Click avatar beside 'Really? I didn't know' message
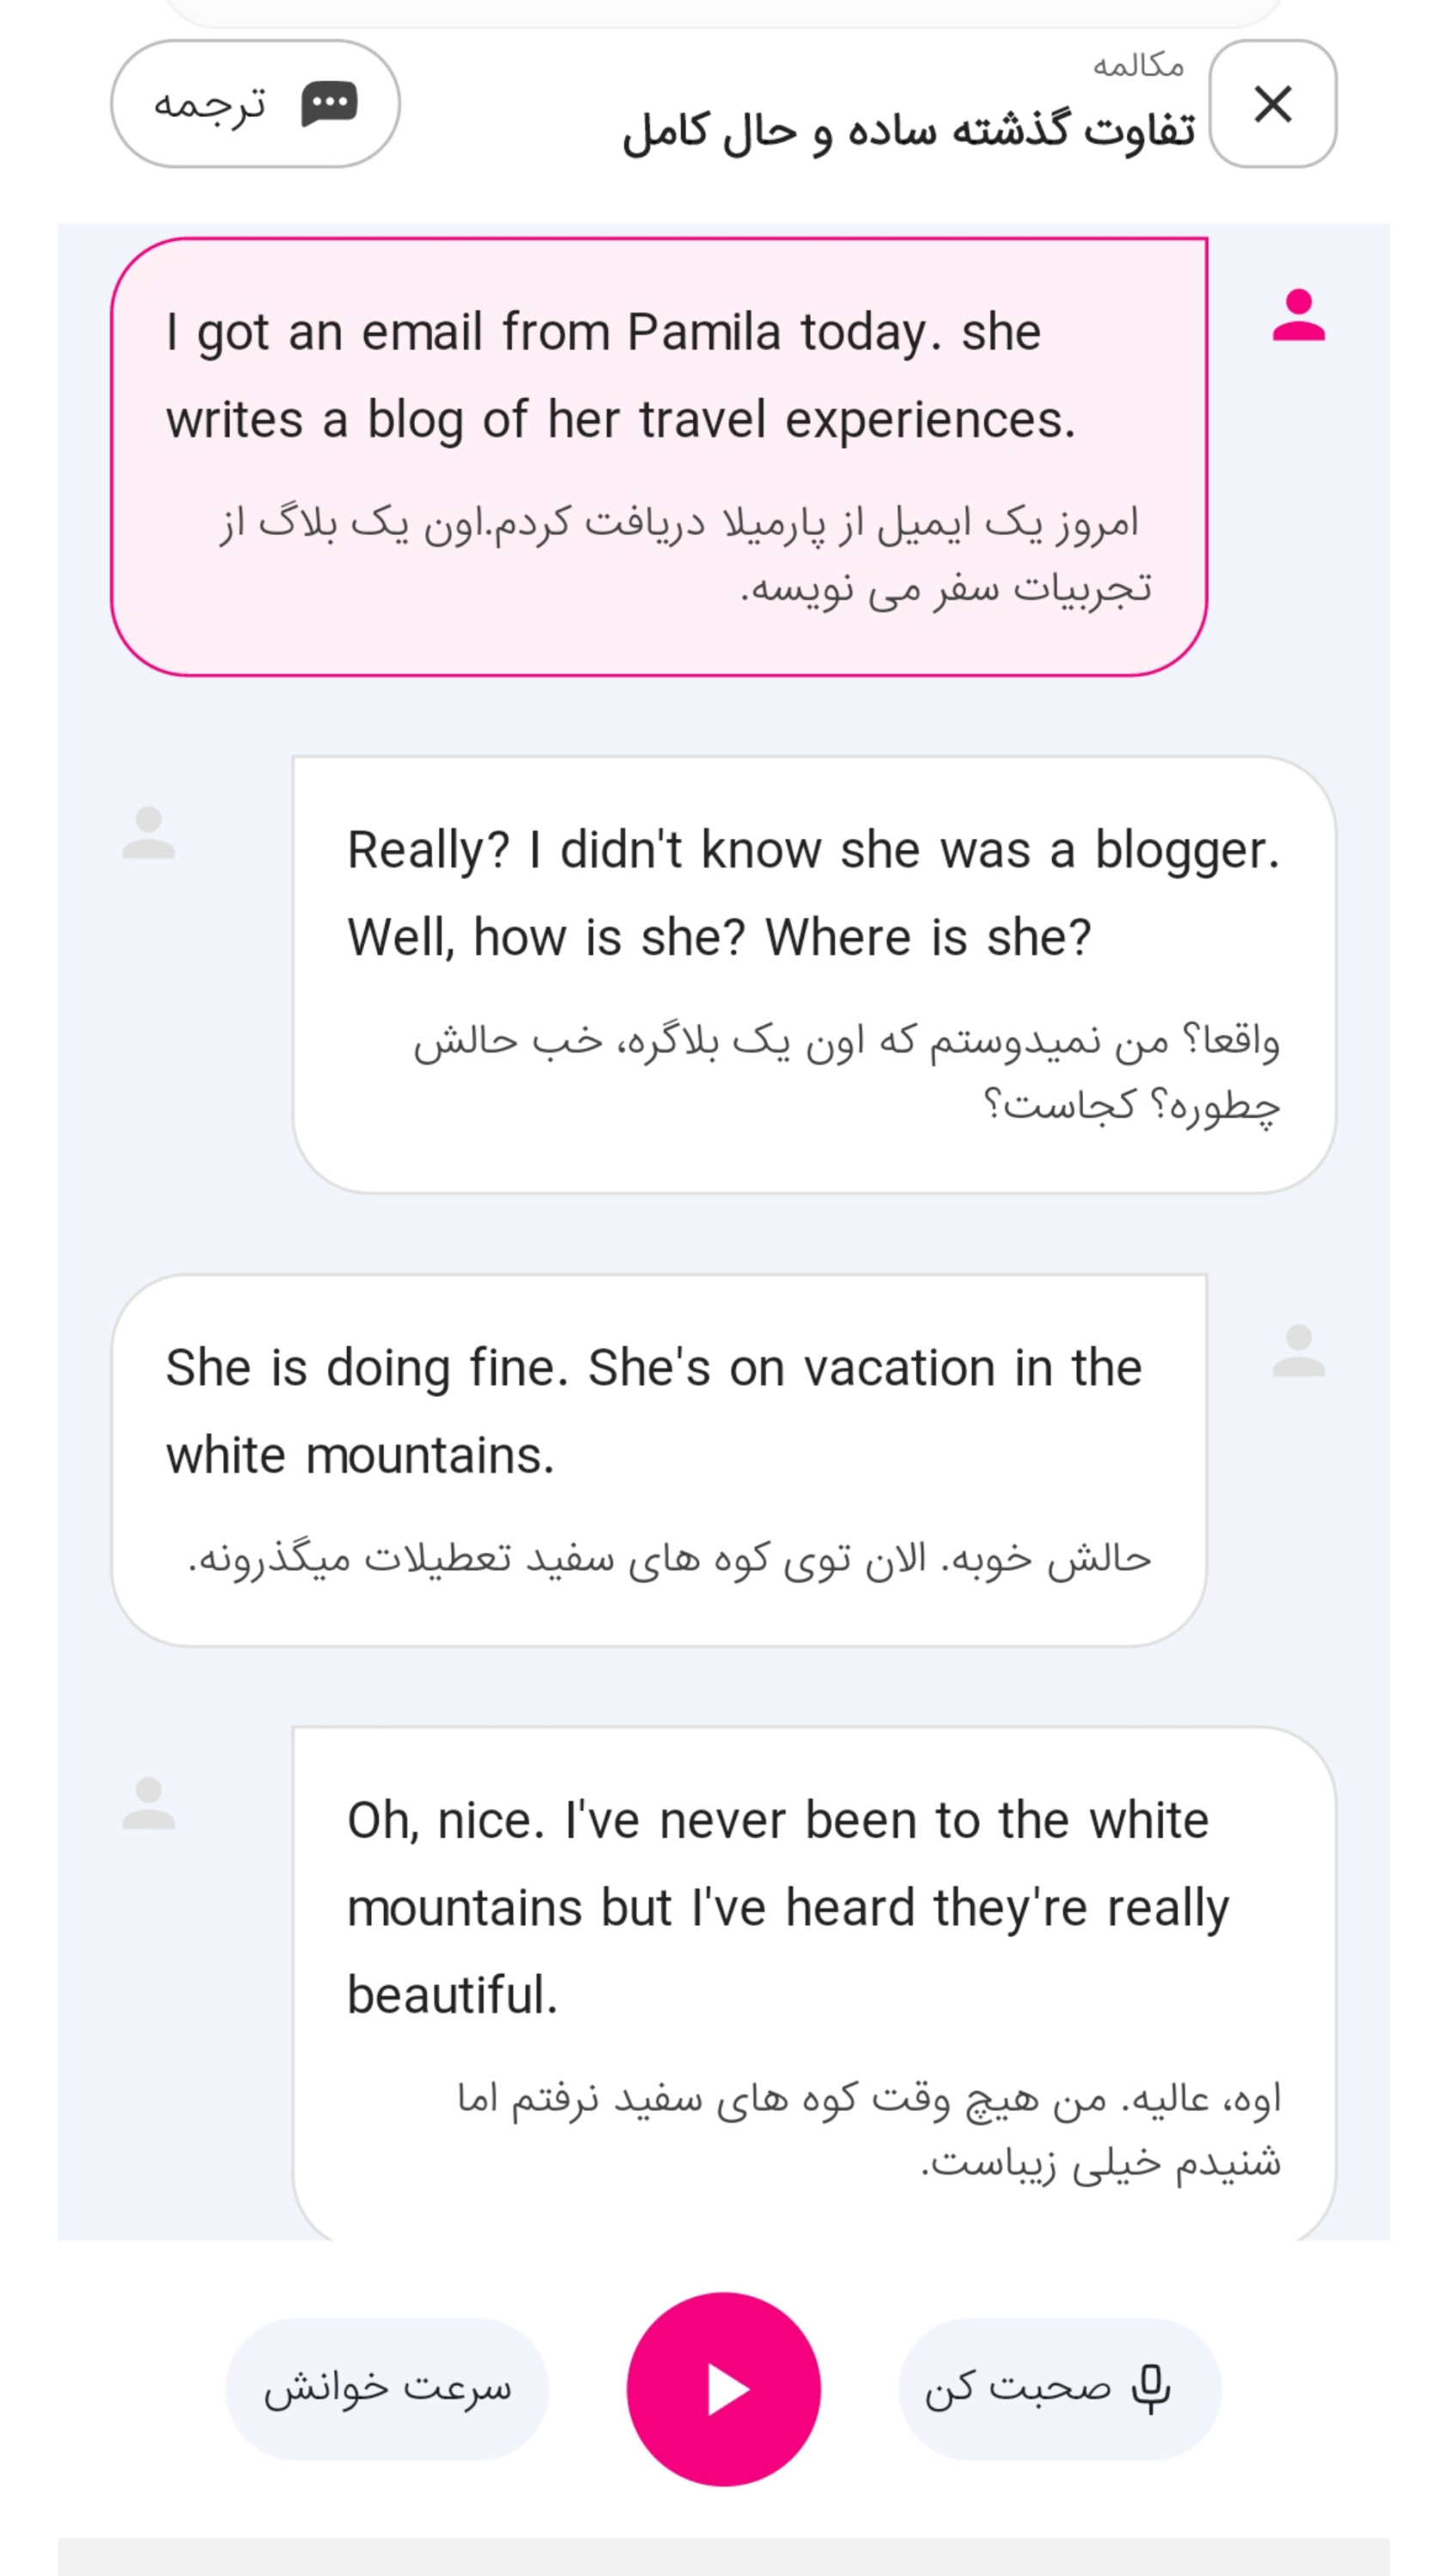Screen dimensions: 1448x2576 pyautogui.click(x=149, y=832)
